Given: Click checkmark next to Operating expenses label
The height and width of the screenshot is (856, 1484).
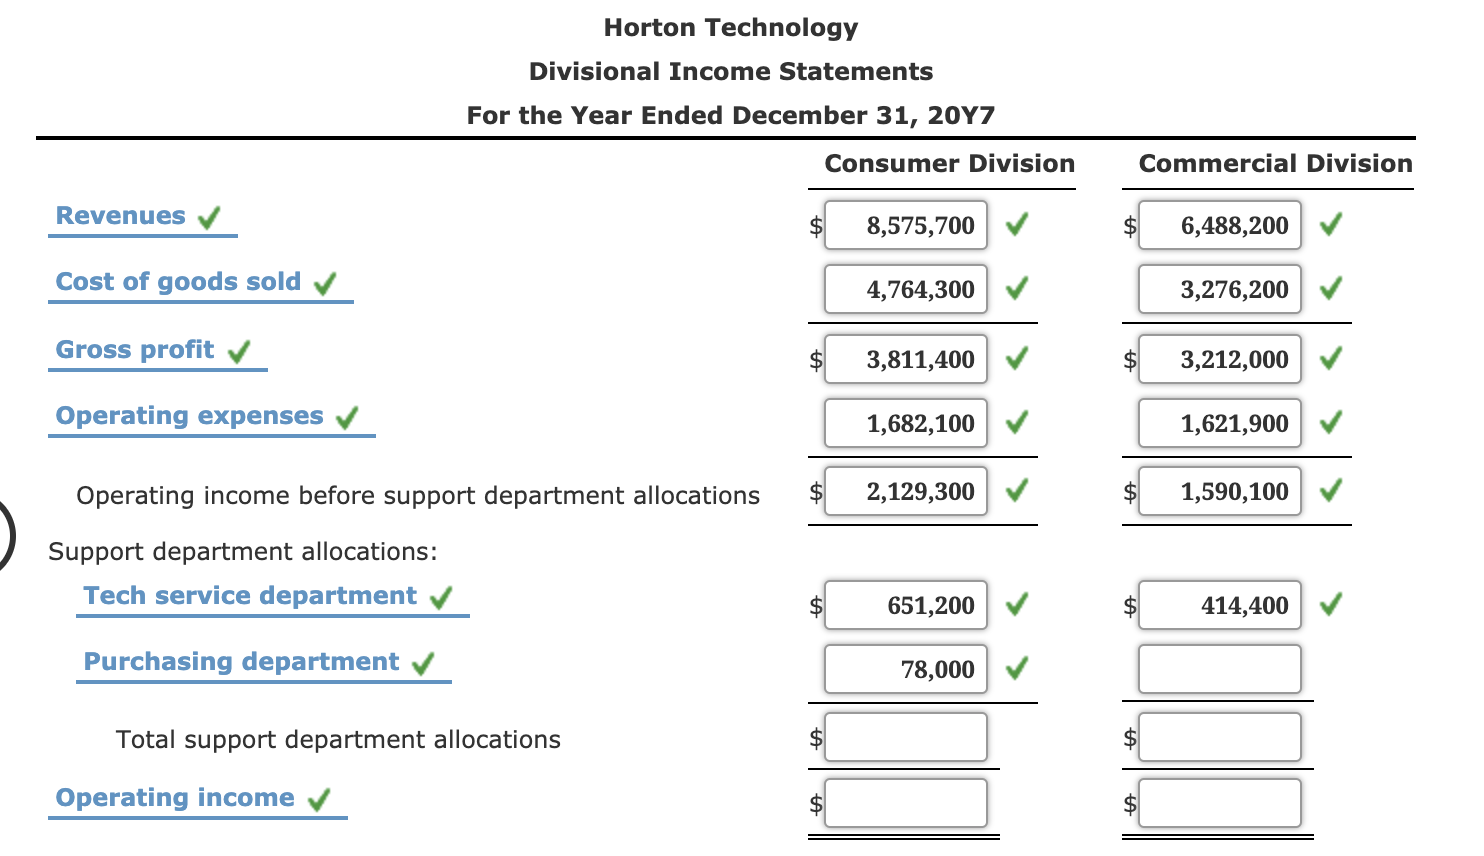Looking at the screenshot, I should coord(347,418).
